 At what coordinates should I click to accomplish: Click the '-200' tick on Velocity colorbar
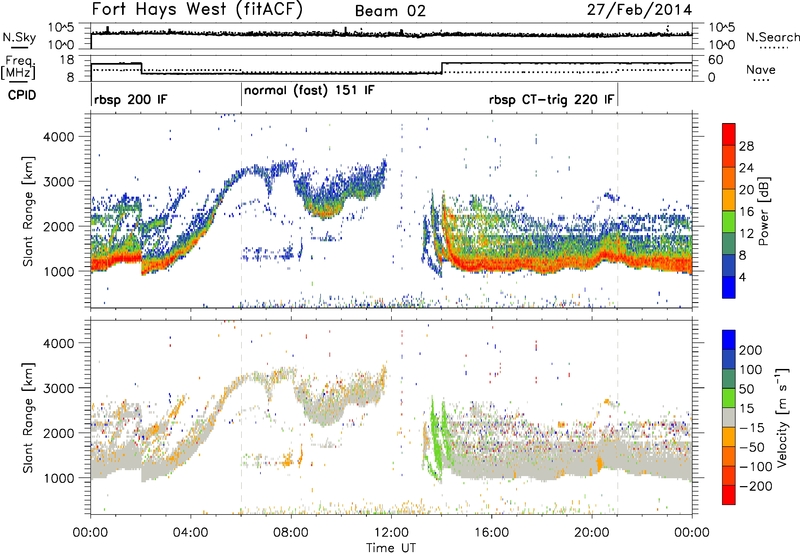756,486
